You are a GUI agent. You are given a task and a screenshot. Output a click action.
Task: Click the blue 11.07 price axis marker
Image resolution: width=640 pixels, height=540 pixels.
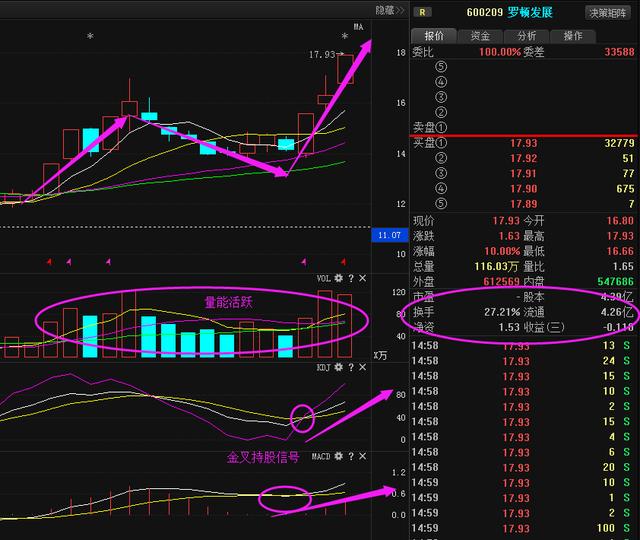tap(388, 235)
